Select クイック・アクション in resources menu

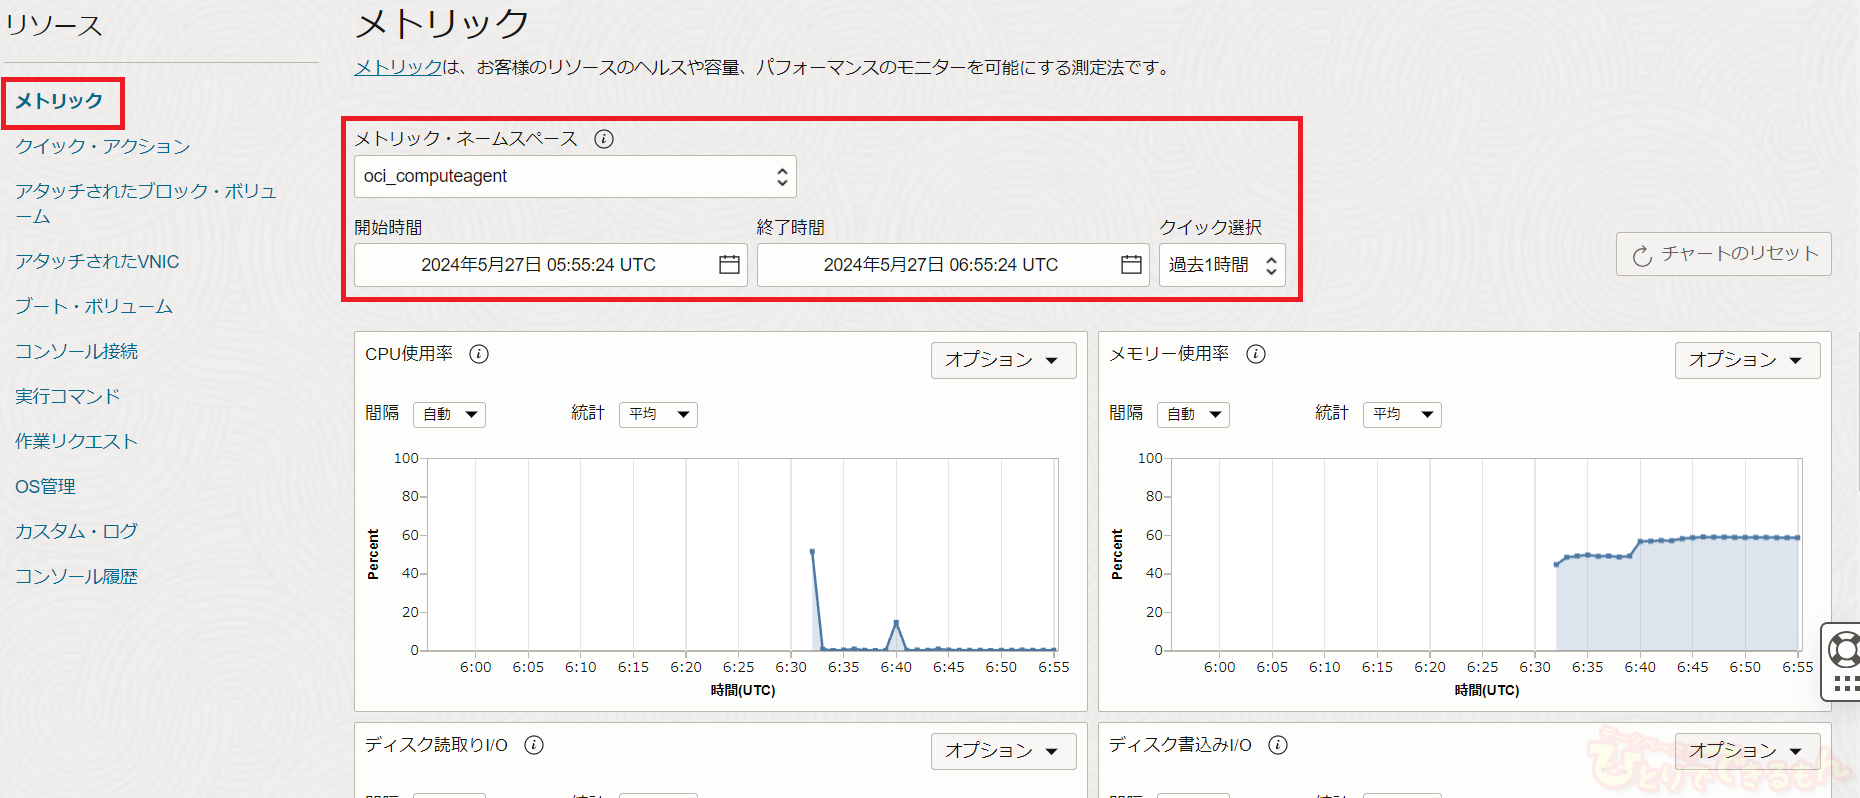click(102, 146)
